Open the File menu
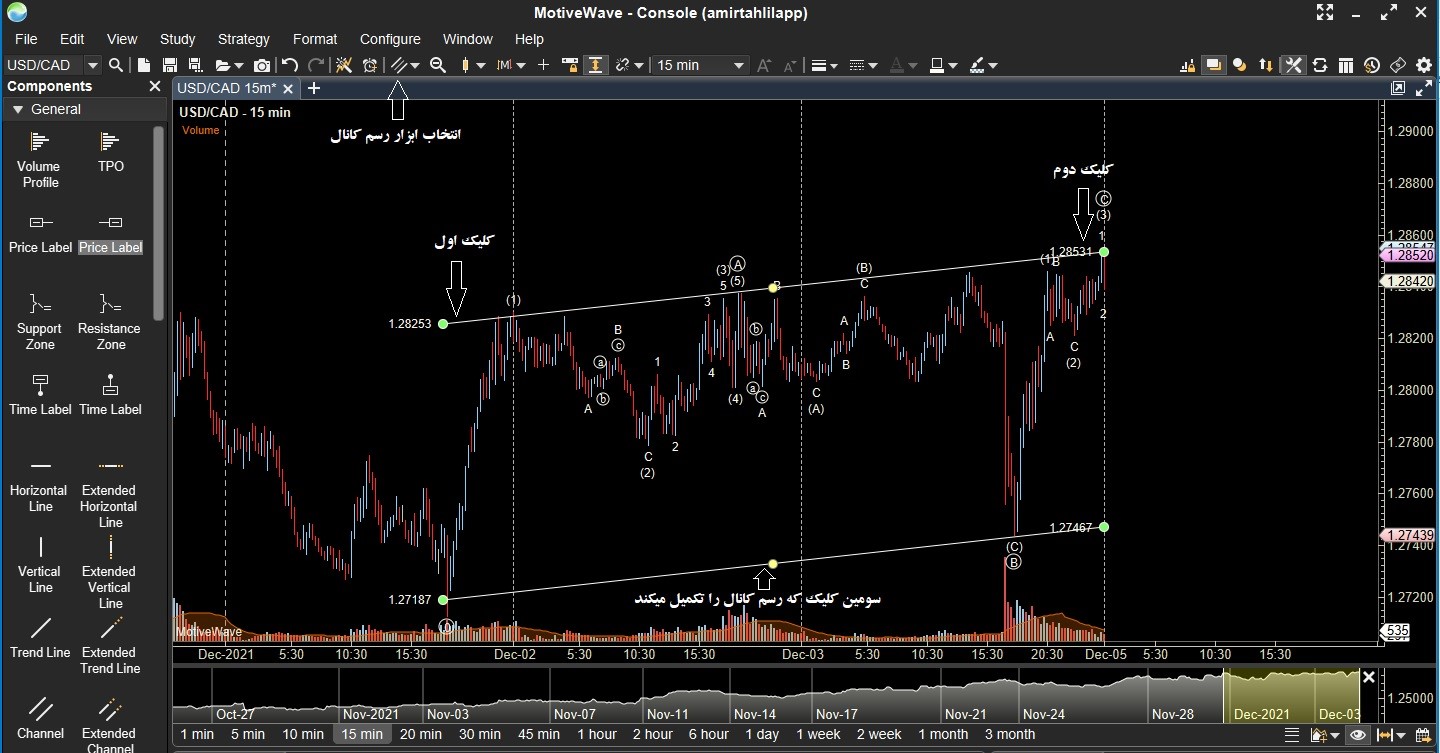This screenshot has width=1440, height=753. point(26,39)
